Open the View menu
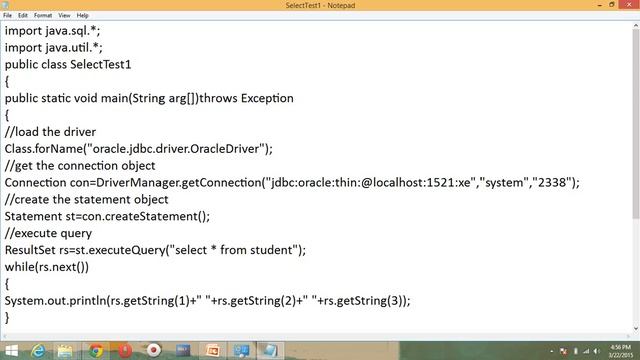 pos(64,16)
